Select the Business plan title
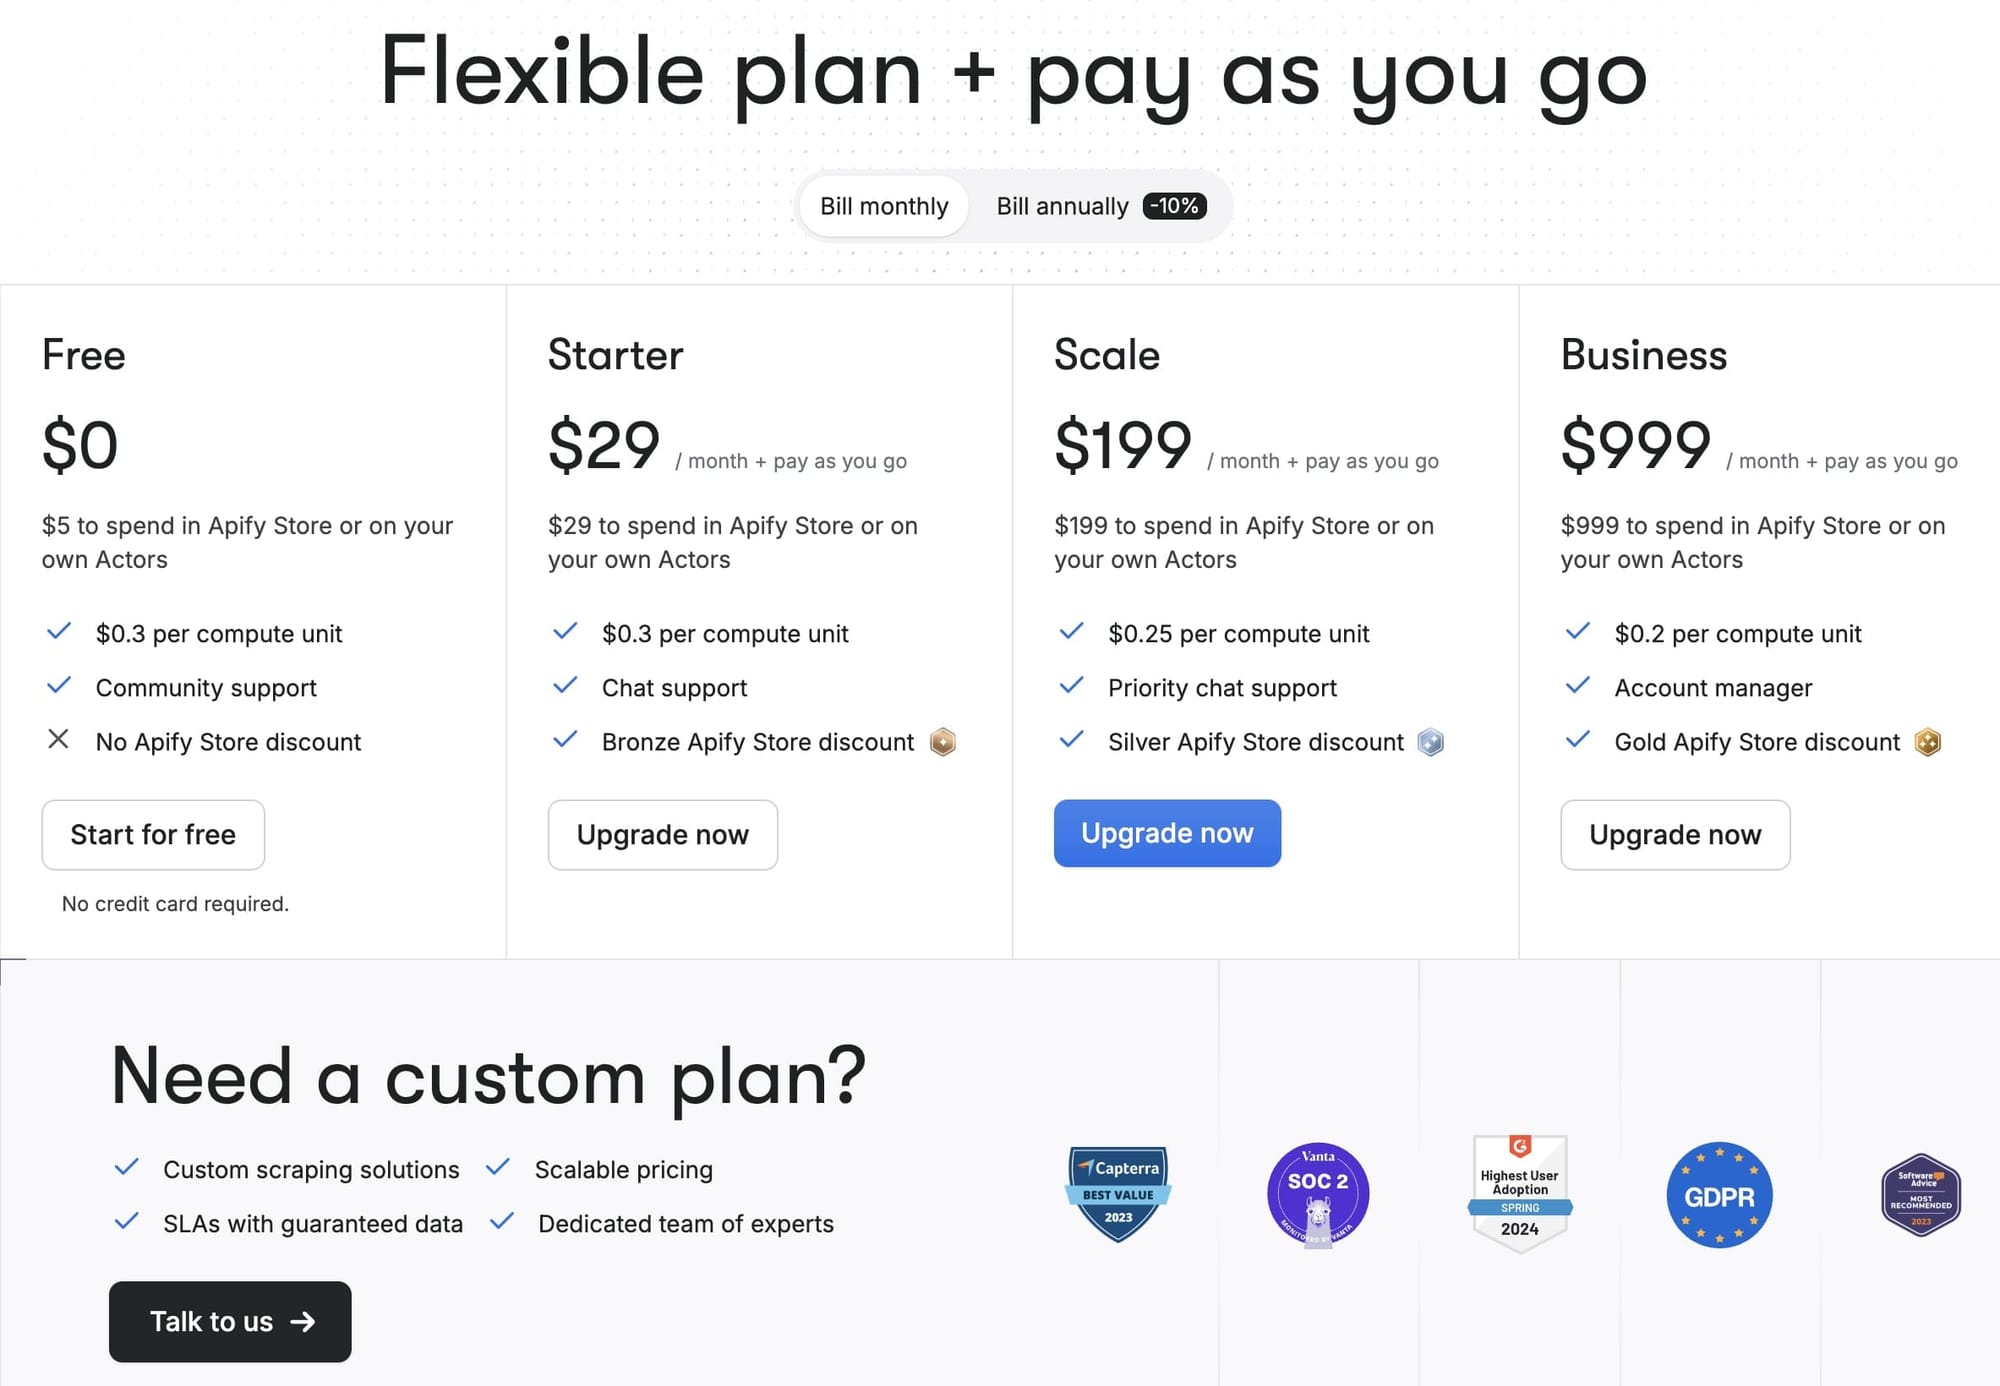 tap(1643, 355)
